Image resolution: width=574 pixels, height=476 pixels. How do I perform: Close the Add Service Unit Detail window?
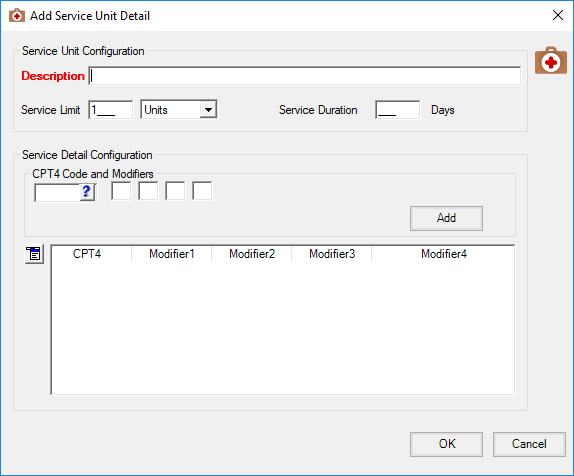pyautogui.click(x=558, y=15)
